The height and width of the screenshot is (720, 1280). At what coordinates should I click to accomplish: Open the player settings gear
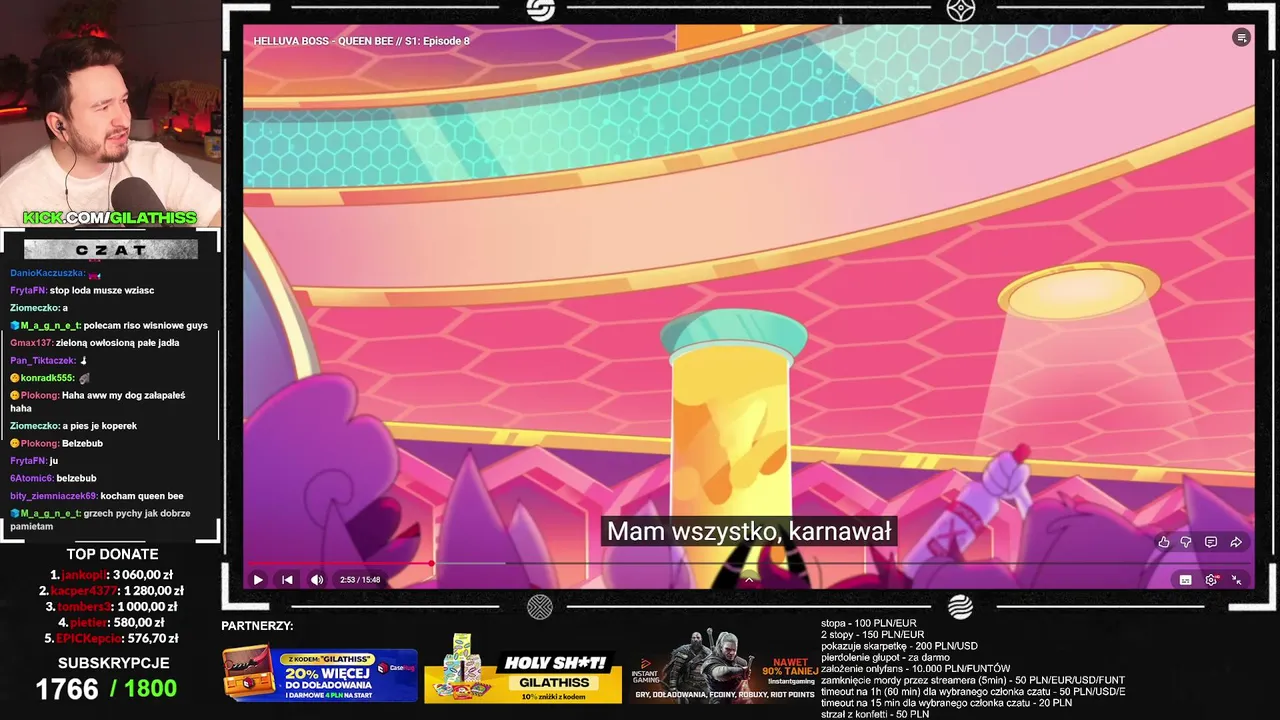1211,580
